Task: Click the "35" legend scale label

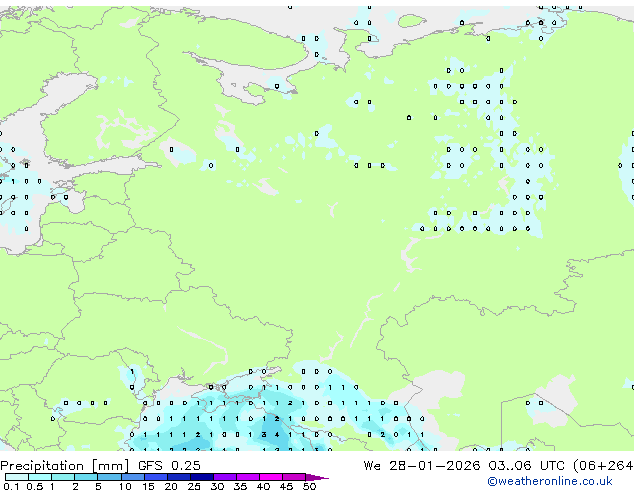Action: tap(240, 486)
